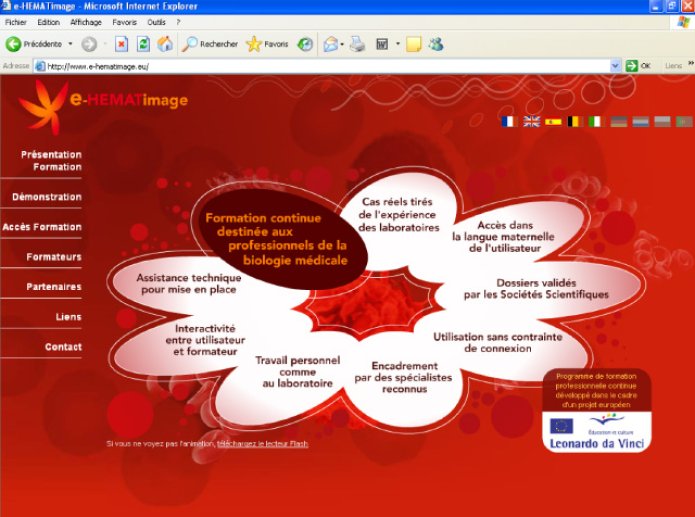Click the Windows flag logo in menu bar
The image size is (695, 517).
coord(683,22)
